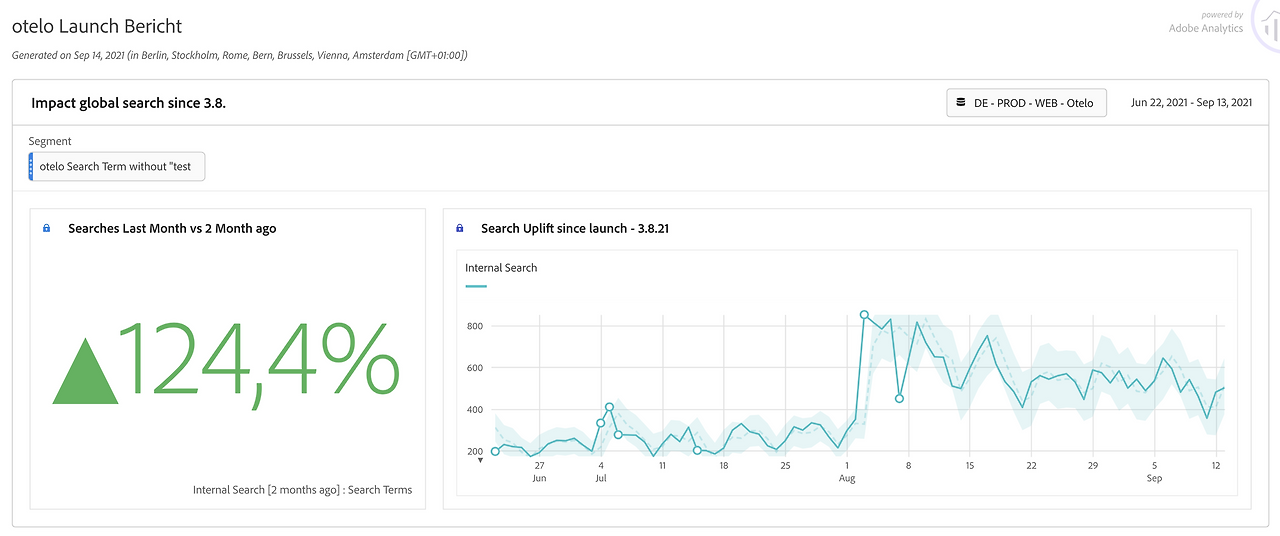
Task: Click the Search Uplift since launch title
Action: coord(574,229)
